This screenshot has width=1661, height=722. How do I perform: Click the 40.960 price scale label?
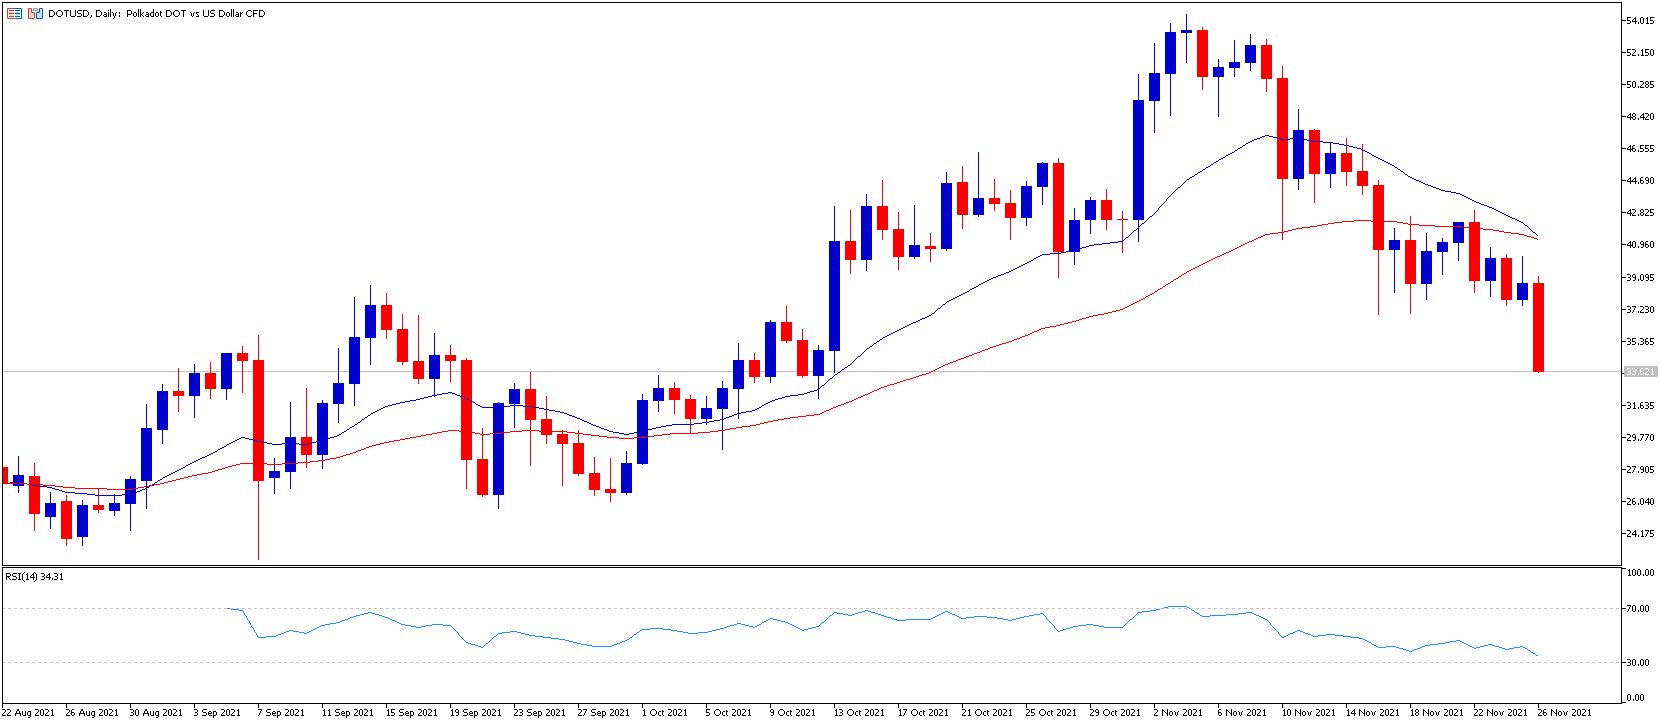(x=1640, y=244)
